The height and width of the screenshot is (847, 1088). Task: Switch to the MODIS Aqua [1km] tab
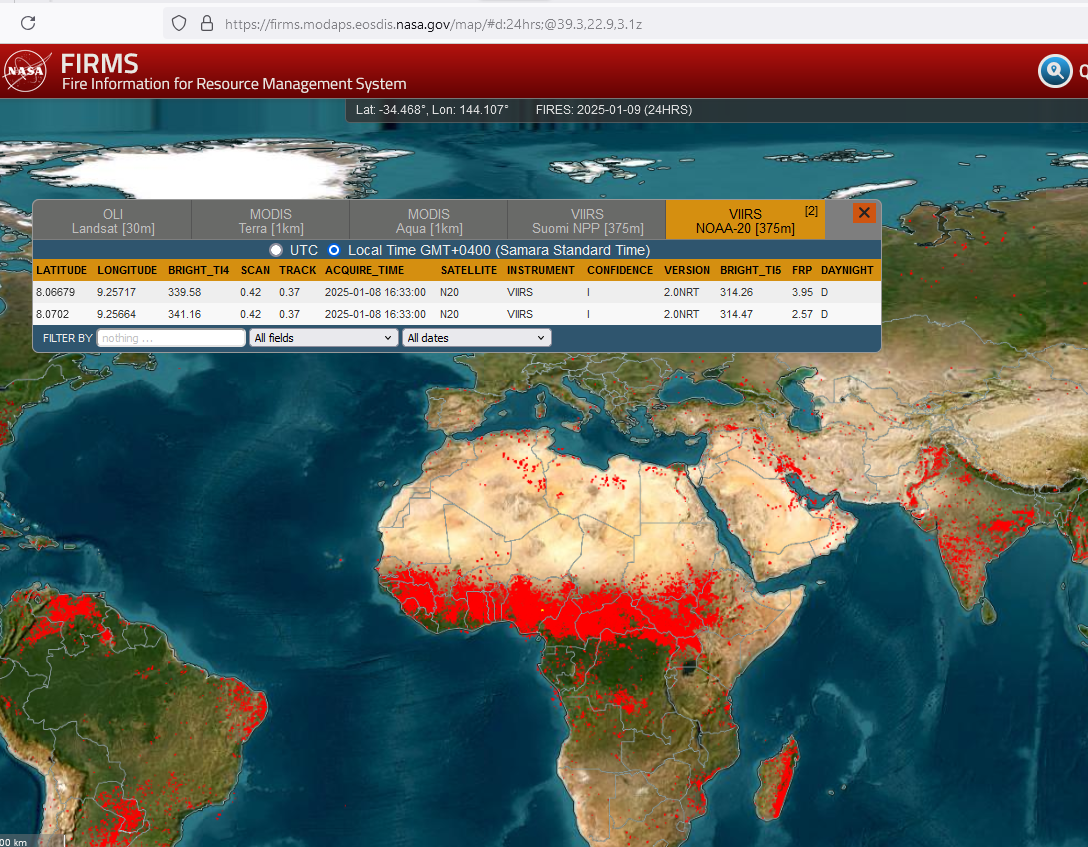pos(429,221)
